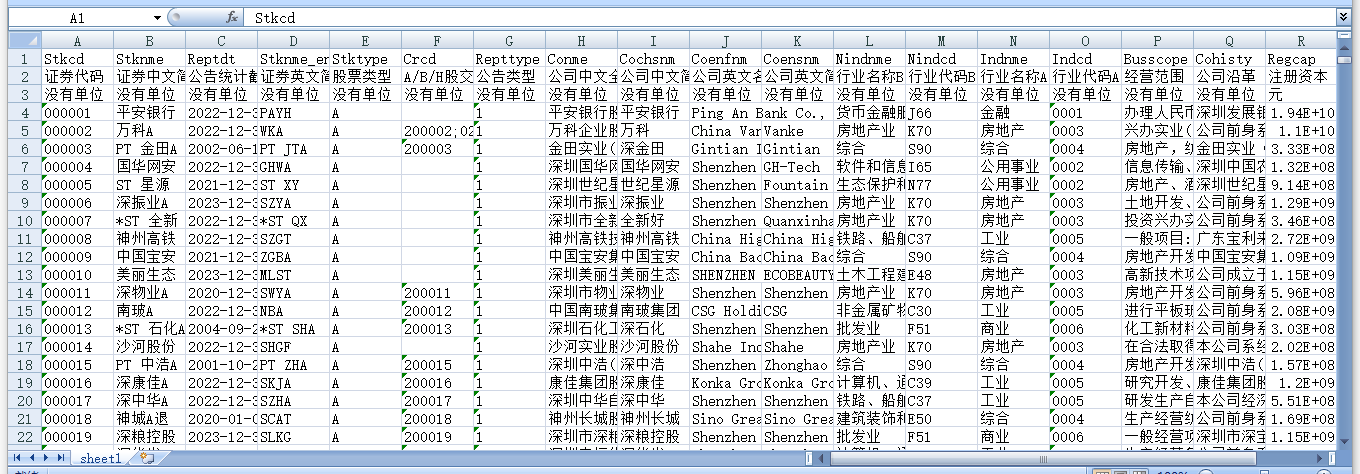The height and width of the screenshot is (474, 1360).
Task: Select column R header
Action: [1300, 40]
